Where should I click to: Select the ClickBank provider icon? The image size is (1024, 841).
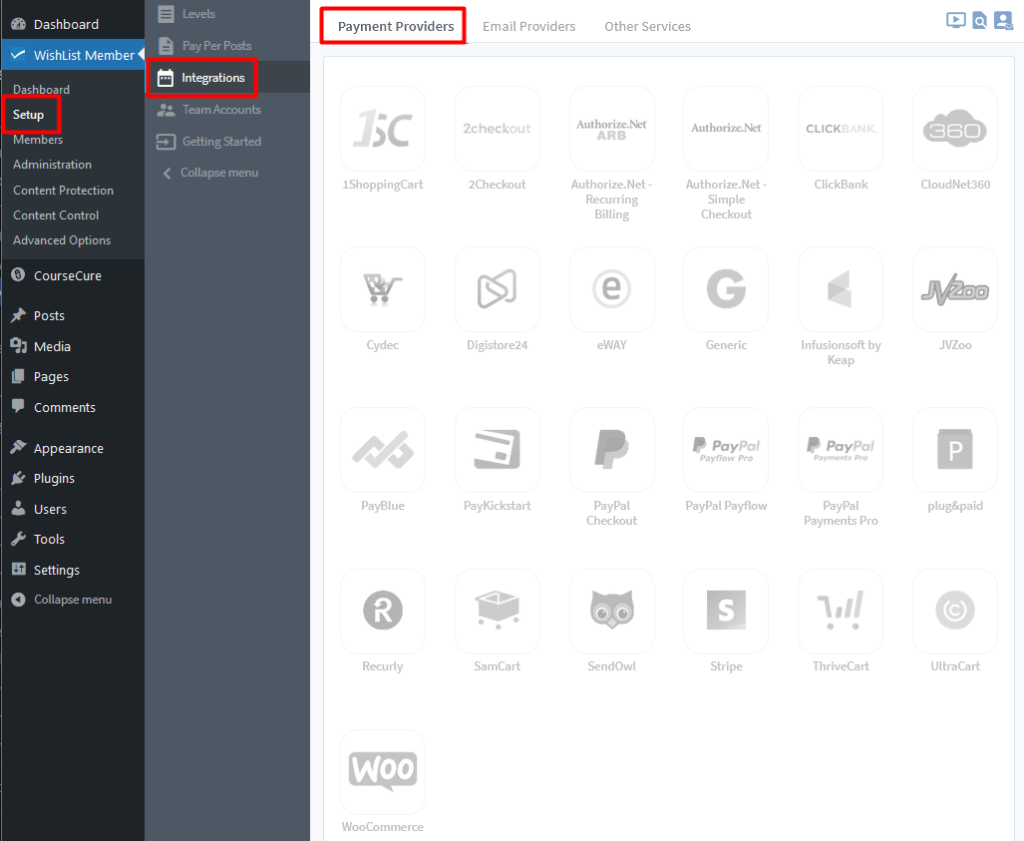(840, 129)
